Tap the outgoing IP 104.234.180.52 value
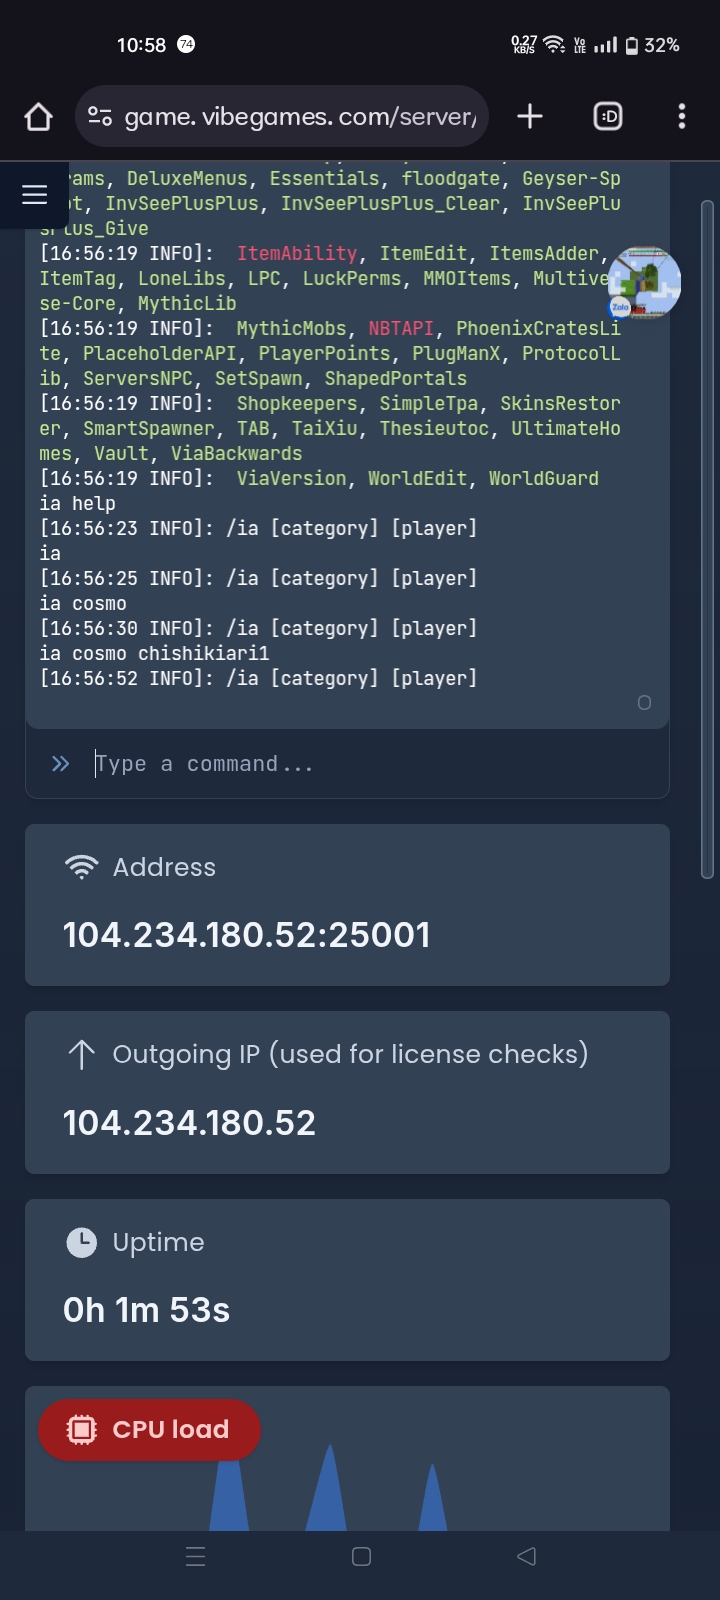This screenshot has width=720, height=1600. tap(190, 1123)
